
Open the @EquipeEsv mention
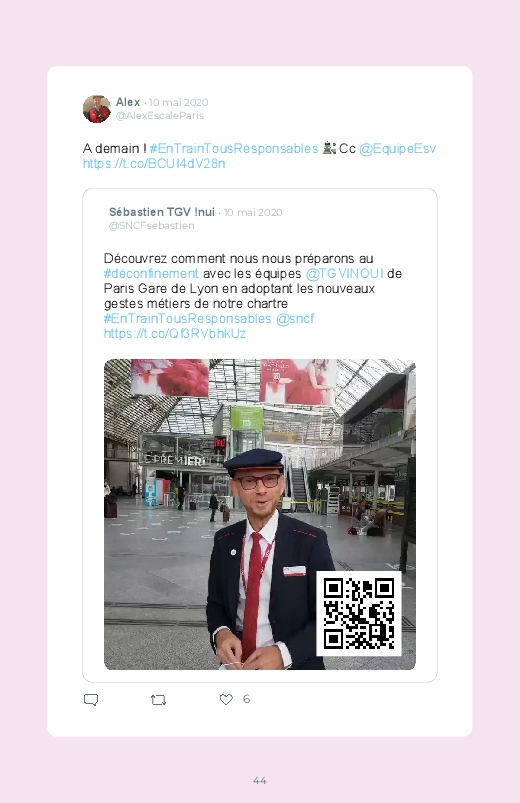pyautogui.click(x=397, y=149)
